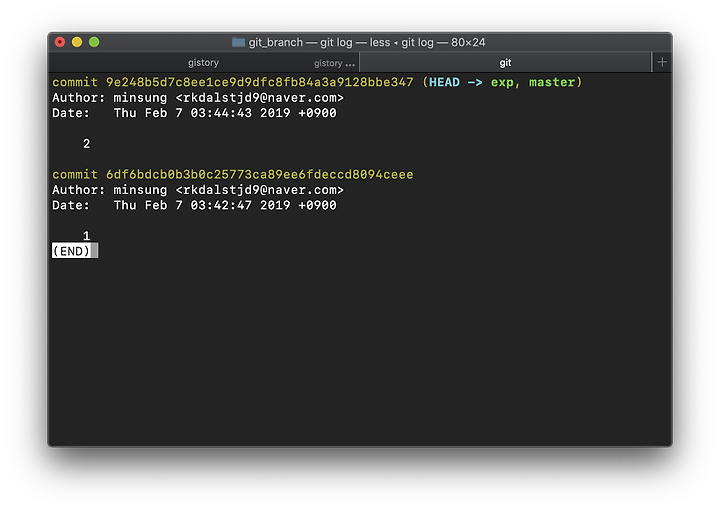Click the (END) pager indicator

coord(71,251)
